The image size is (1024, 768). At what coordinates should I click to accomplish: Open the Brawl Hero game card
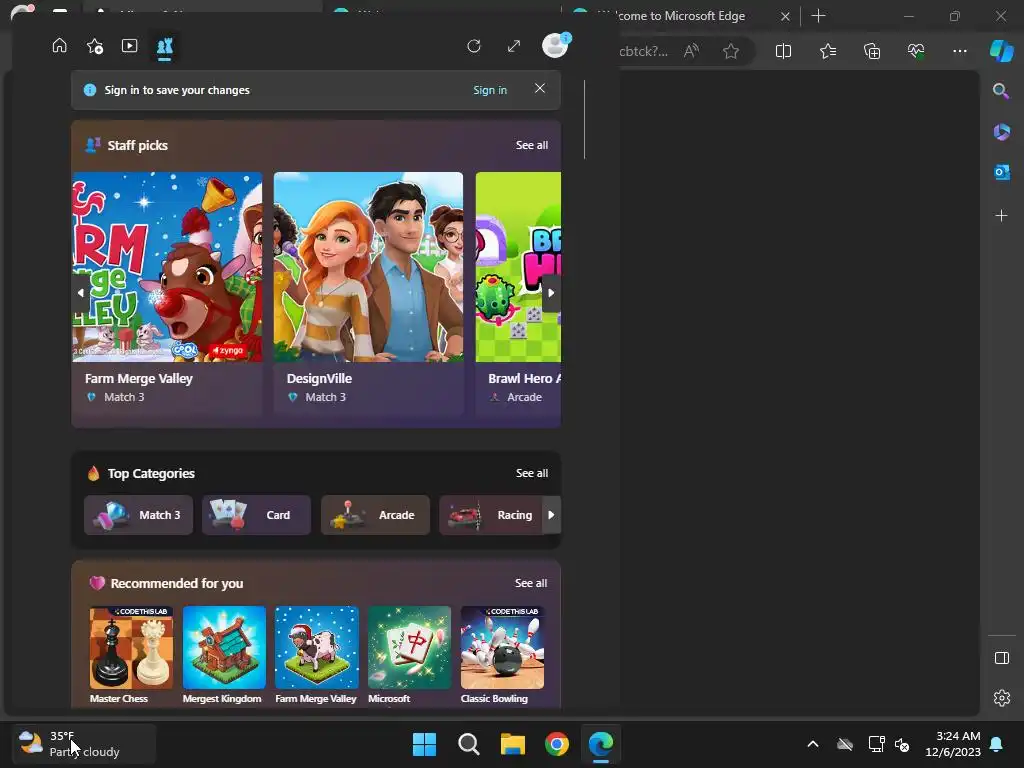518,293
